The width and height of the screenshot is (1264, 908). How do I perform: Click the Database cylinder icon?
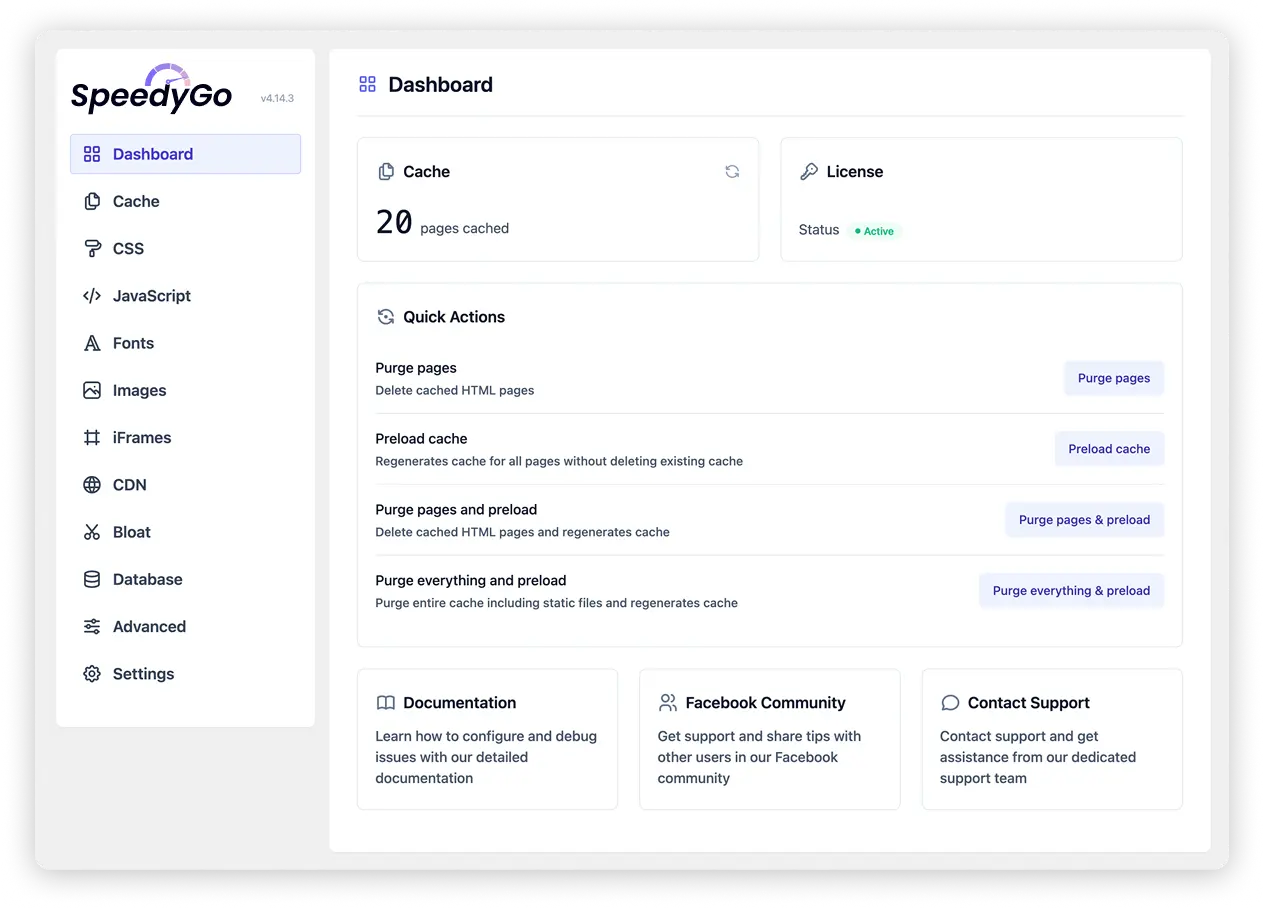[92, 579]
